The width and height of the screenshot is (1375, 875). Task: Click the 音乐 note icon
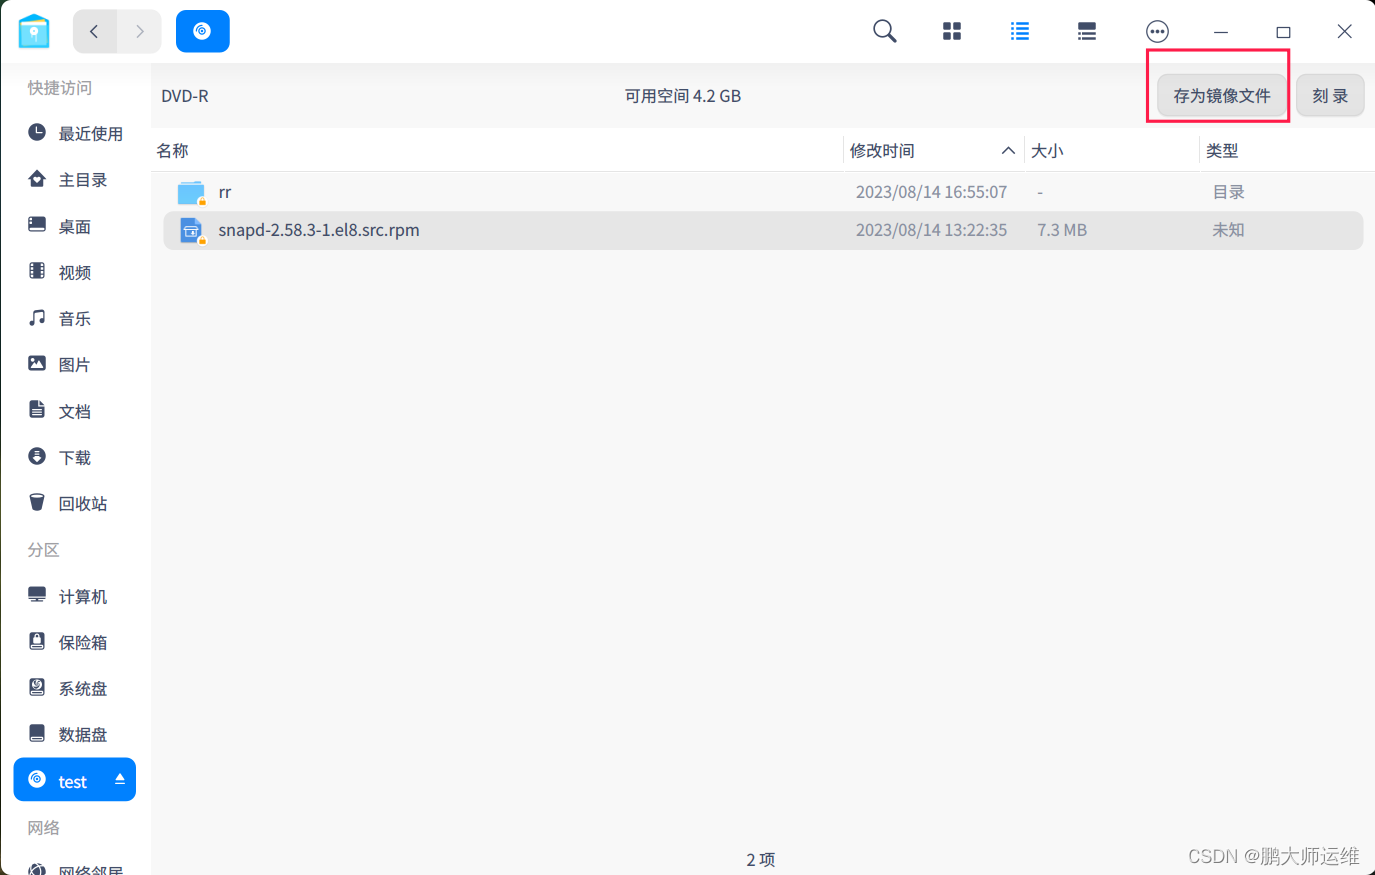[37, 317]
